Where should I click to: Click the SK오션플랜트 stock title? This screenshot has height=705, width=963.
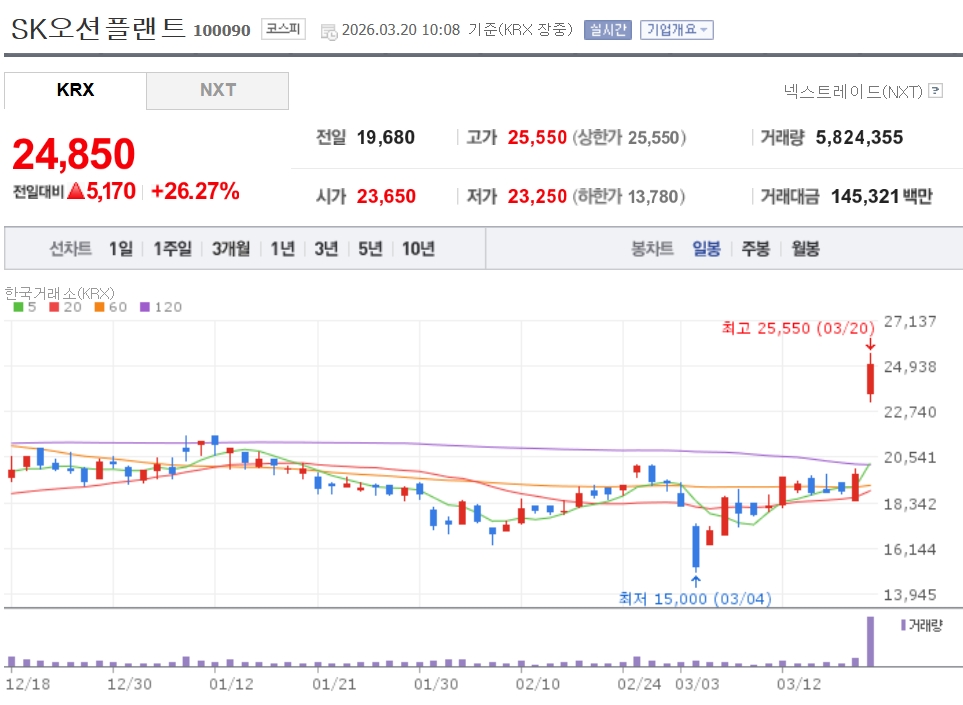(98, 29)
